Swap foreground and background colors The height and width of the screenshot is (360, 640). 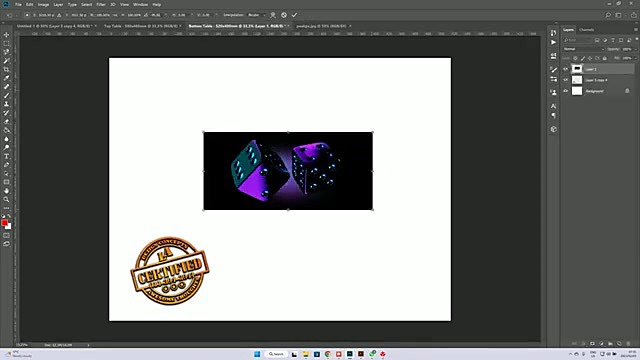9,216
